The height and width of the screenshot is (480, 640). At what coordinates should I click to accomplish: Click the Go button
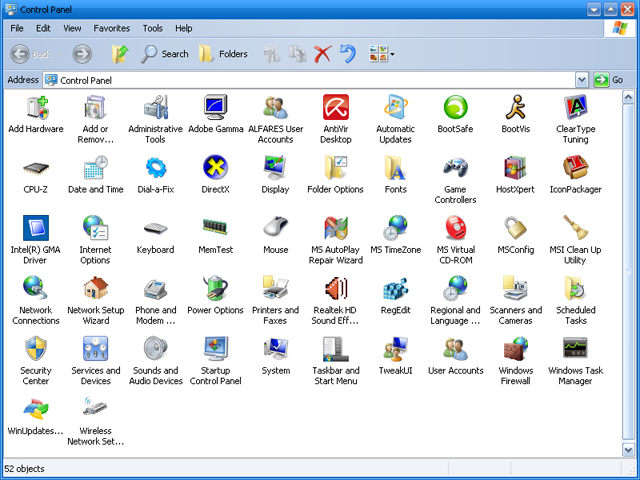pos(609,80)
